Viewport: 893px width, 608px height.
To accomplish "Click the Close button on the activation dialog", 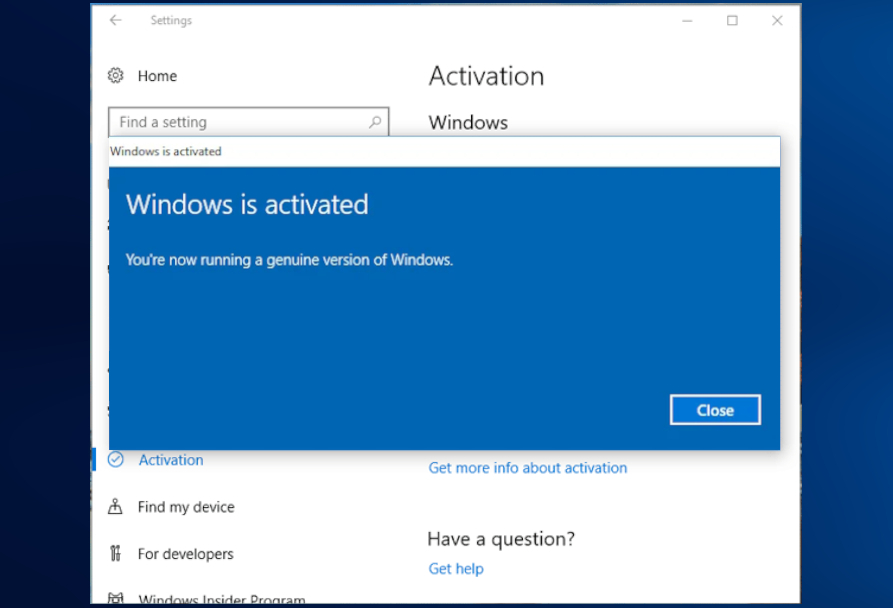I will 714,409.
